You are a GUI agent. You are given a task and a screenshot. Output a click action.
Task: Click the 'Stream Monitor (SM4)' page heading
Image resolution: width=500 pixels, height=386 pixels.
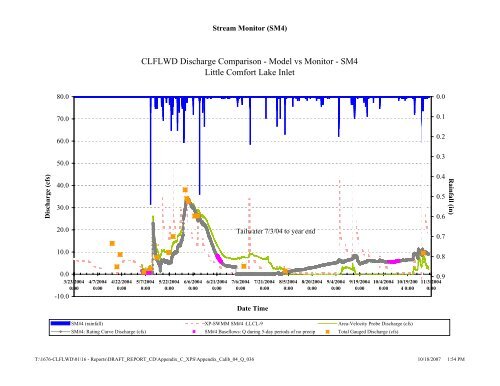pyautogui.click(x=250, y=28)
